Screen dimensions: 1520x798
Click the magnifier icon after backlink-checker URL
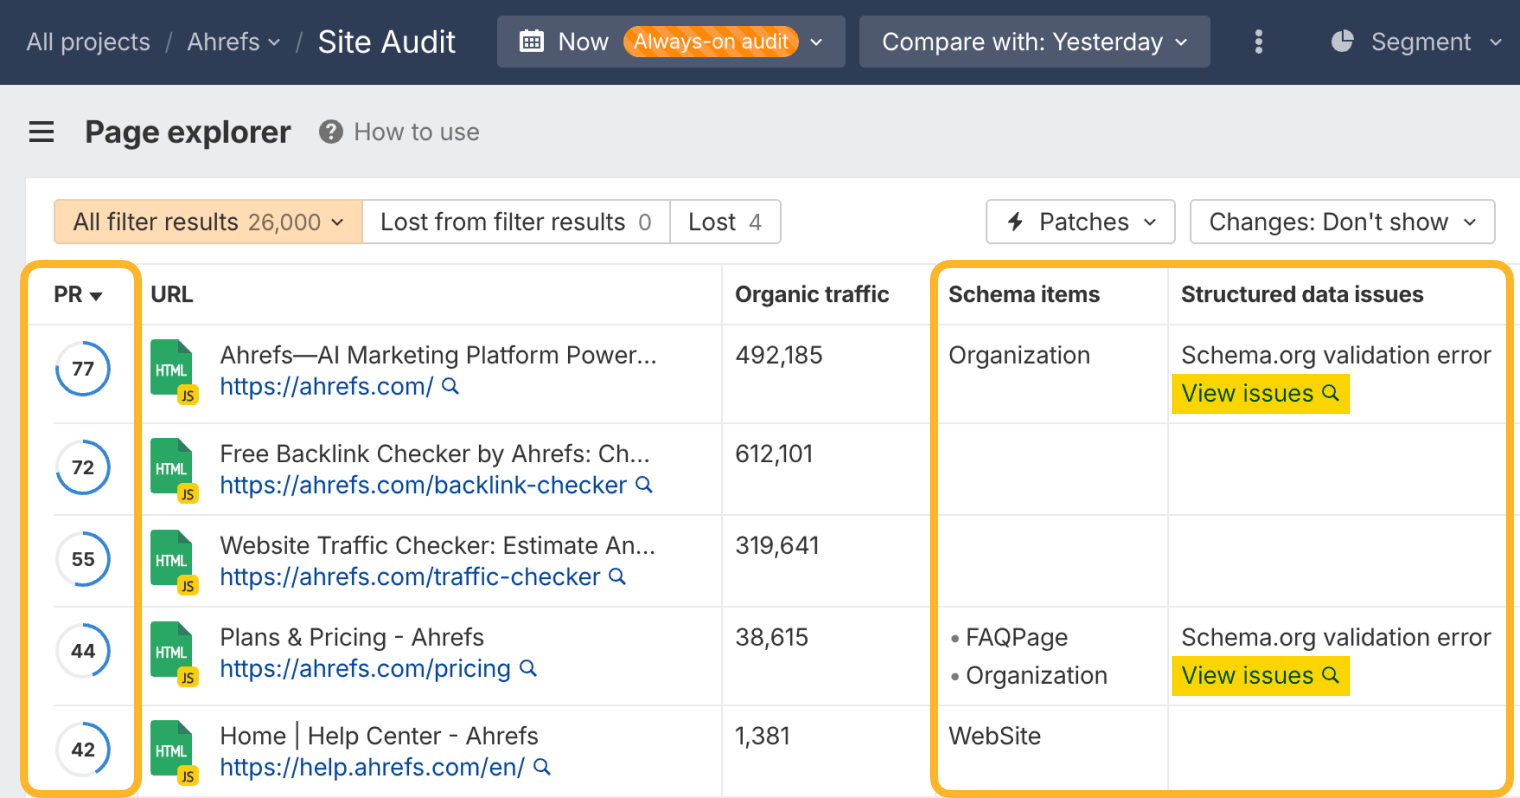(x=644, y=485)
